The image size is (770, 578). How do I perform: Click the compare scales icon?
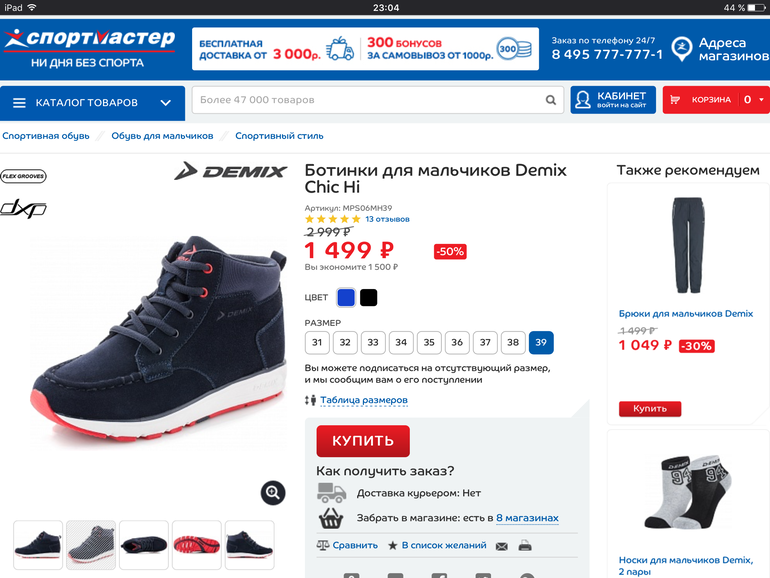coord(323,545)
